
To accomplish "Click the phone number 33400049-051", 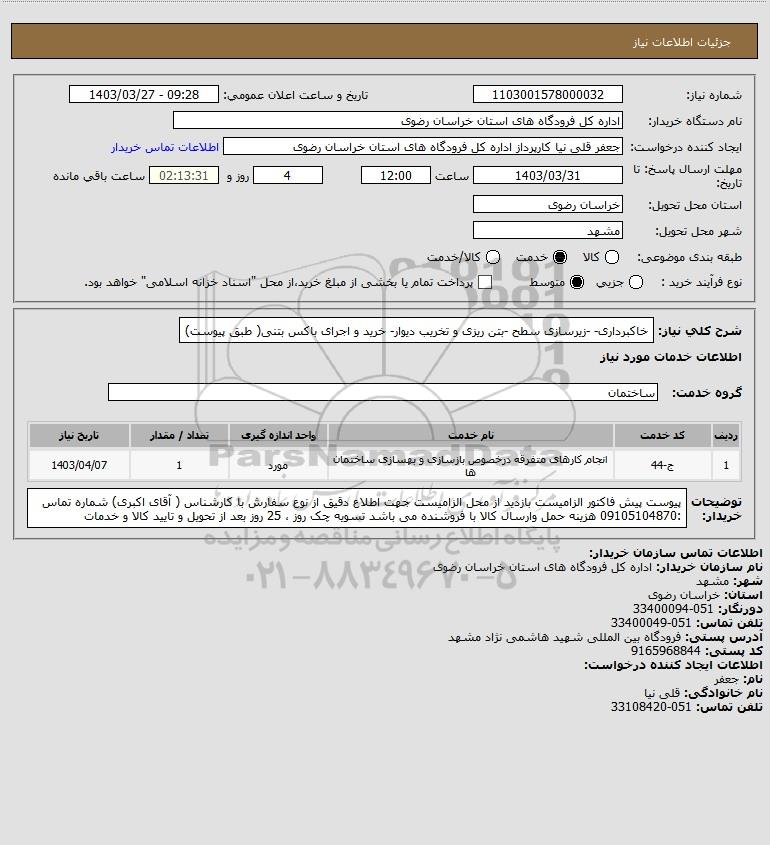I will pyautogui.click(x=650, y=623).
